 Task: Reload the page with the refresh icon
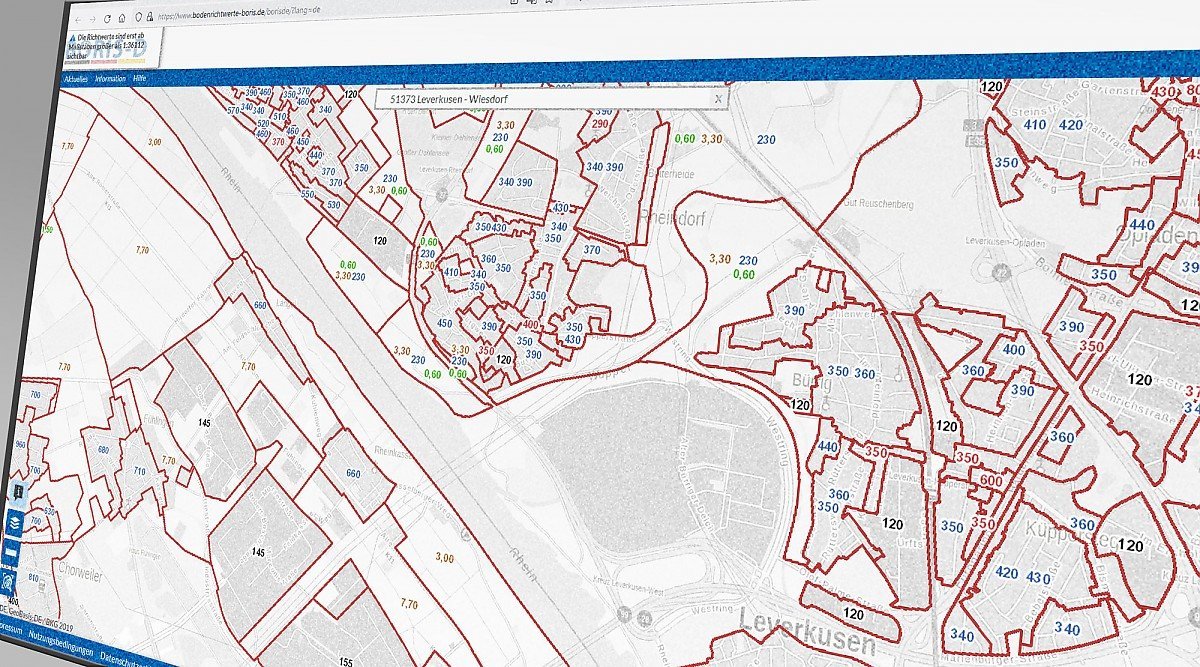click(x=107, y=18)
